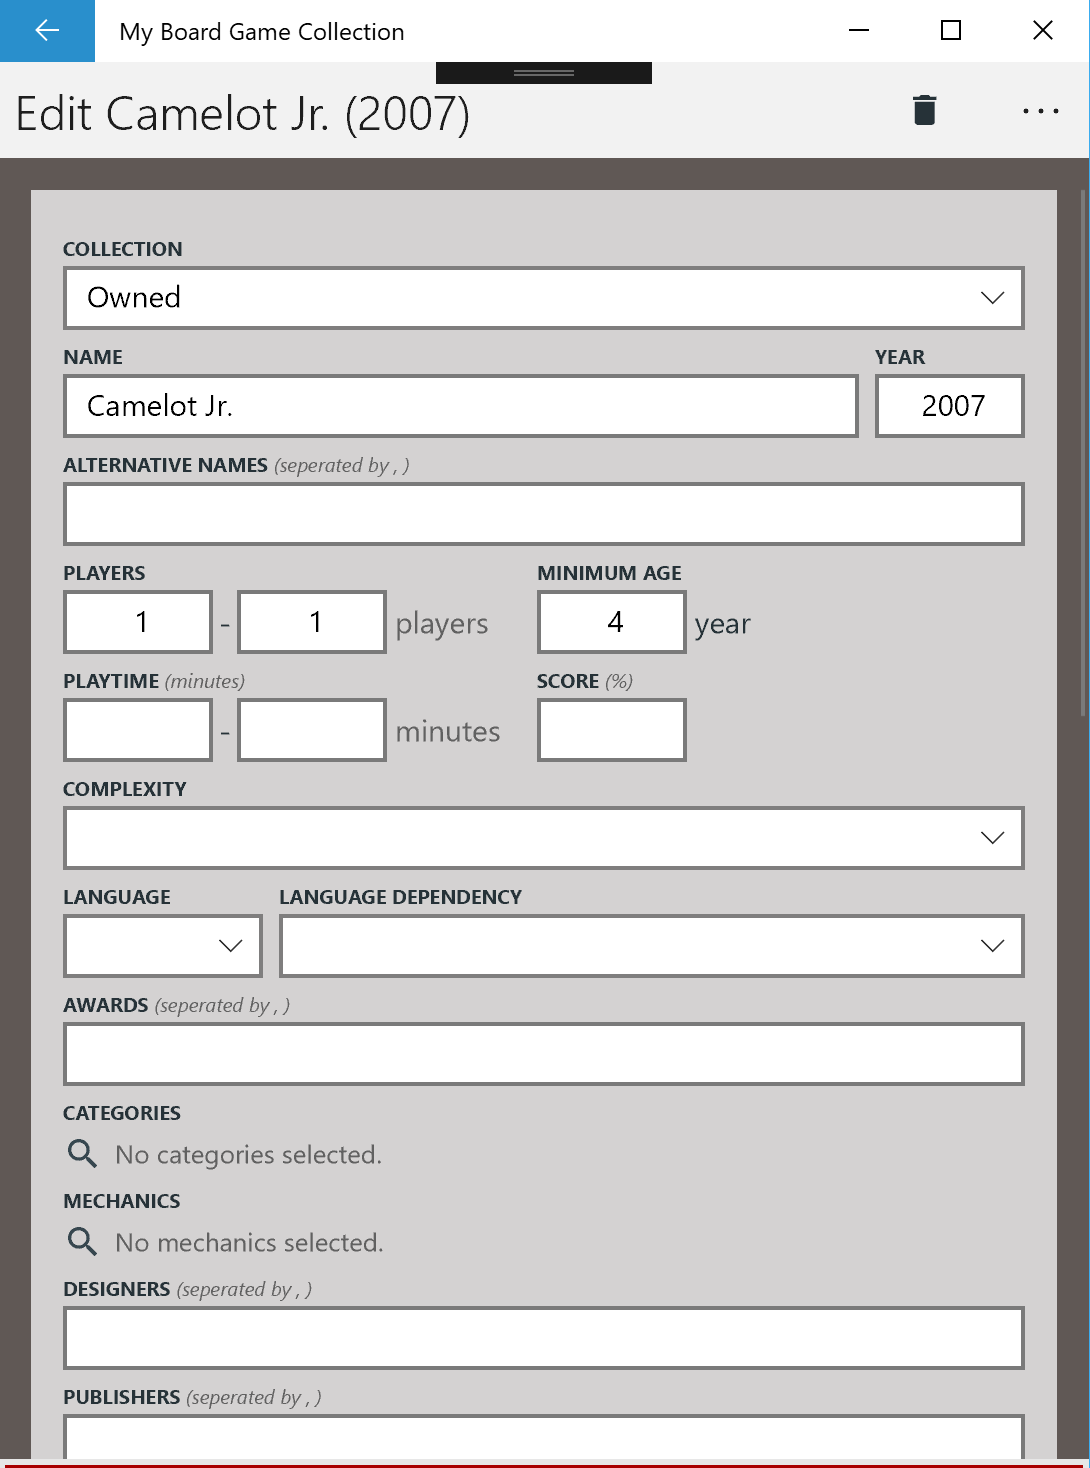Go back using the back arrow
This screenshot has width=1090, height=1468.
pos(47,31)
